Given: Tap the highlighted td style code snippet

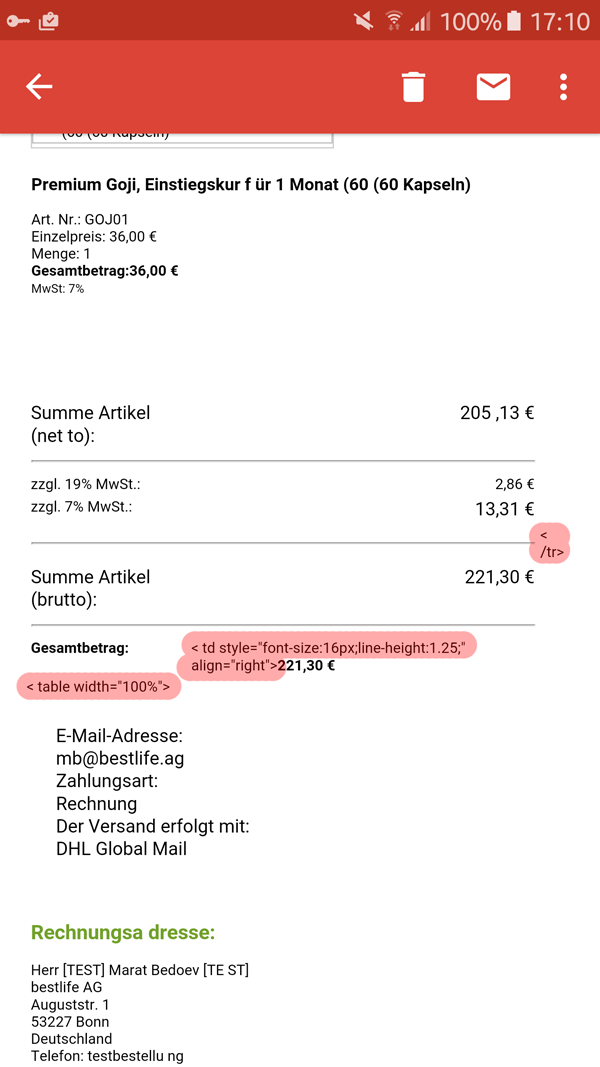Looking at the screenshot, I should (329, 647).
